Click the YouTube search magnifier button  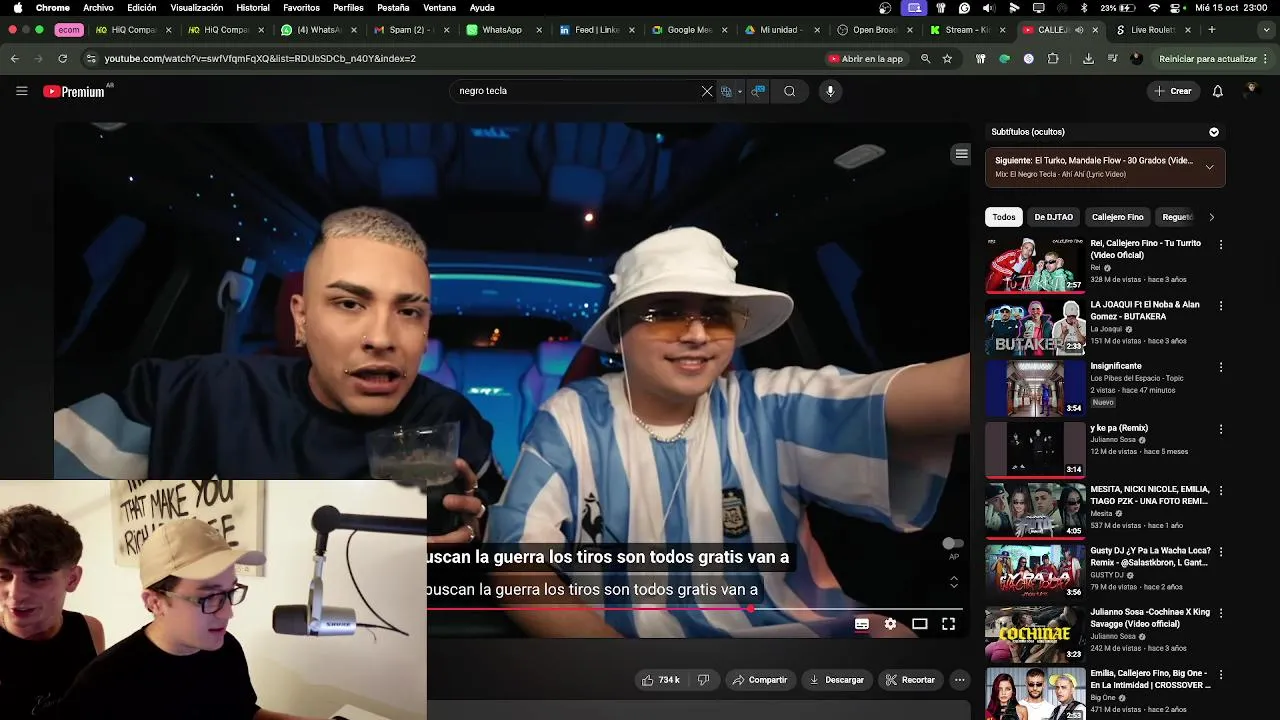tap(790, 91)
